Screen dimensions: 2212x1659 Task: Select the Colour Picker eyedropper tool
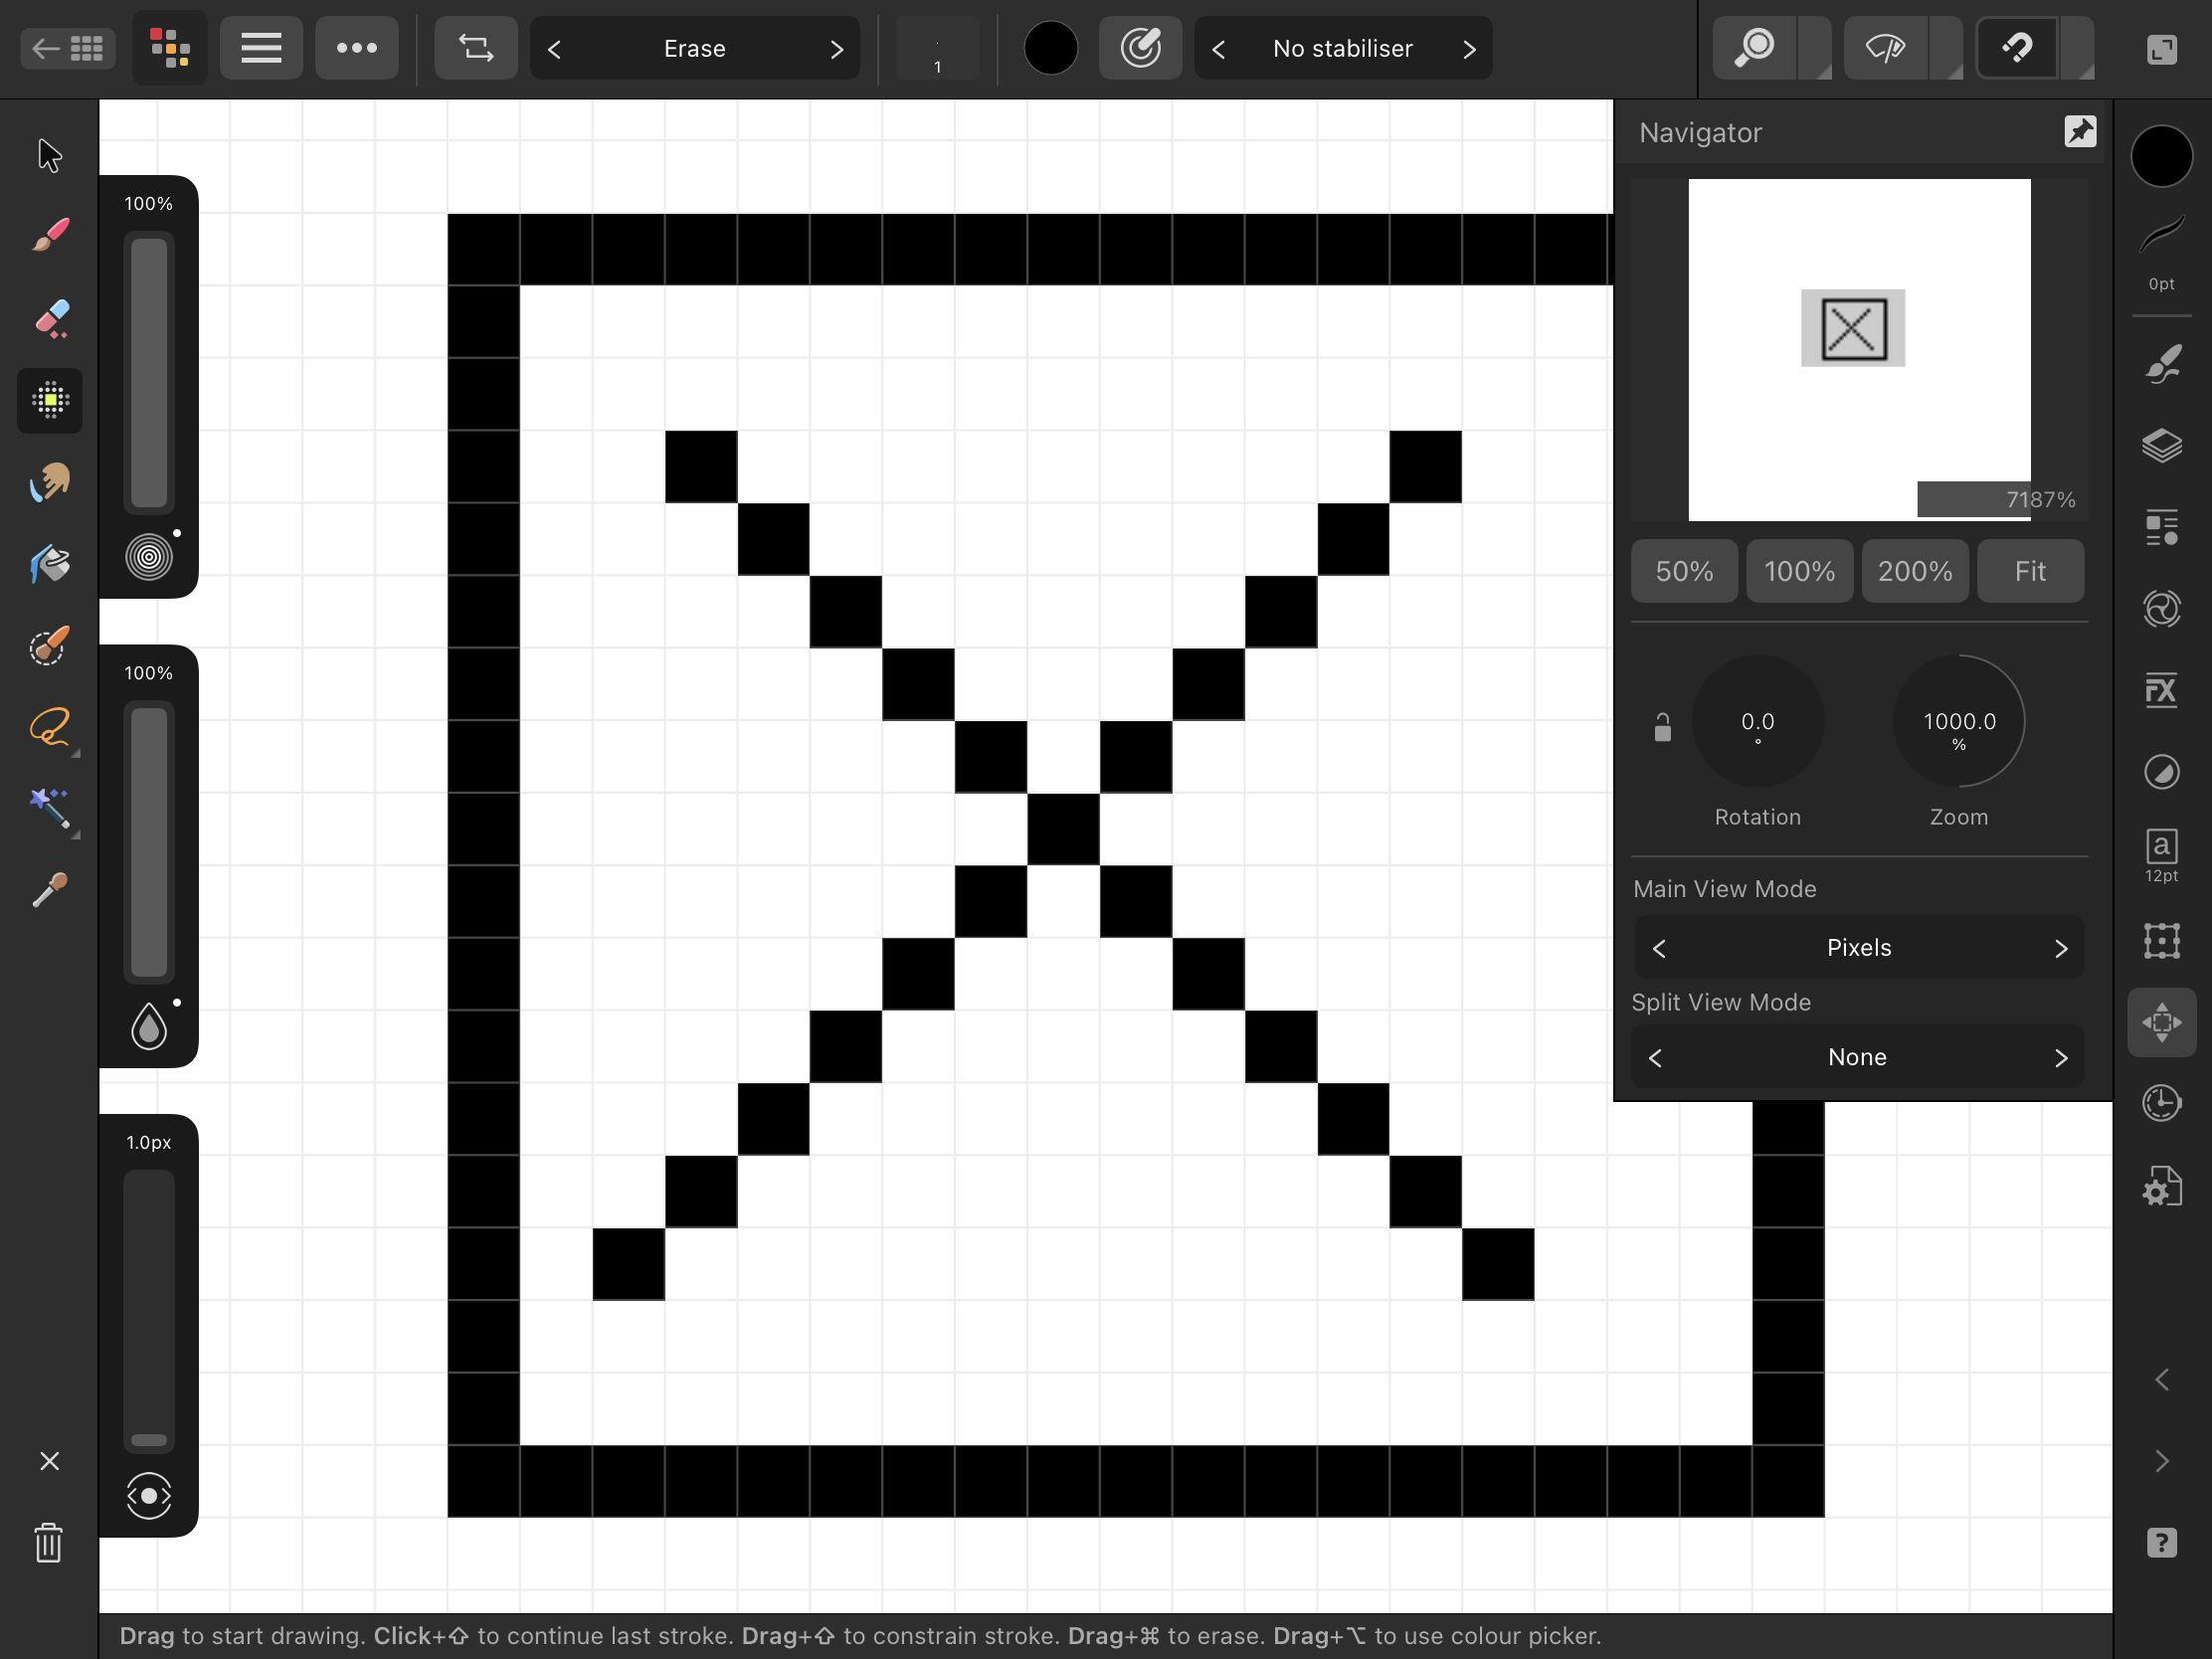tap(49, 890)
